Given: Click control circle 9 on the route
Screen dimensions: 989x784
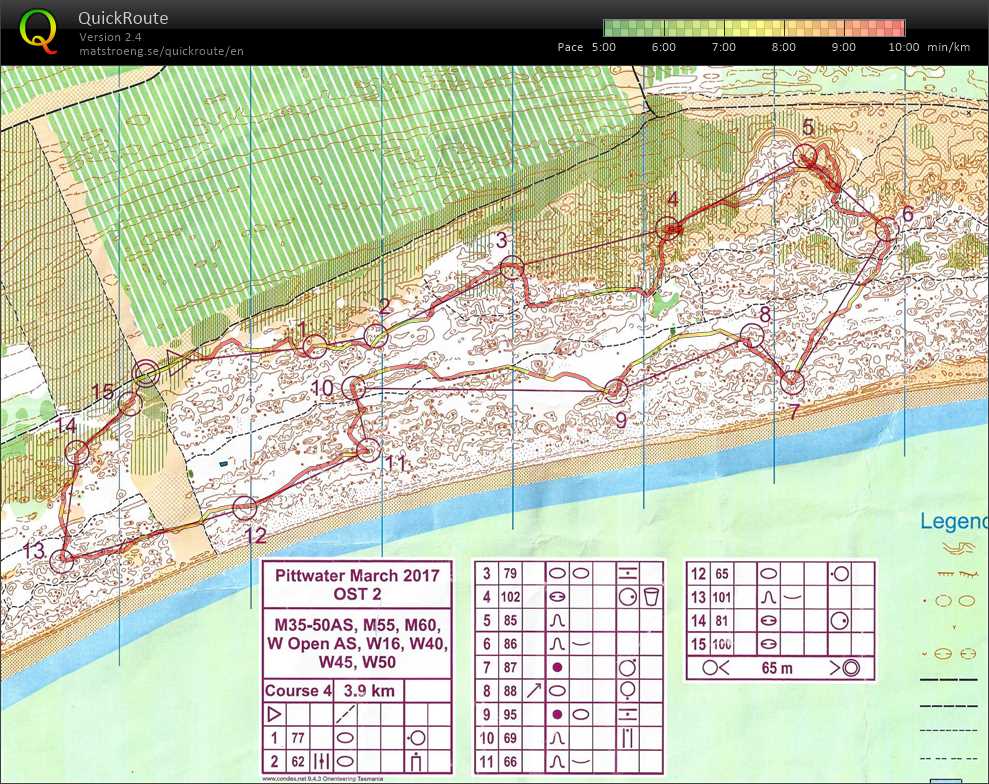Looking at the screenshot, I should tap(616, 391).
